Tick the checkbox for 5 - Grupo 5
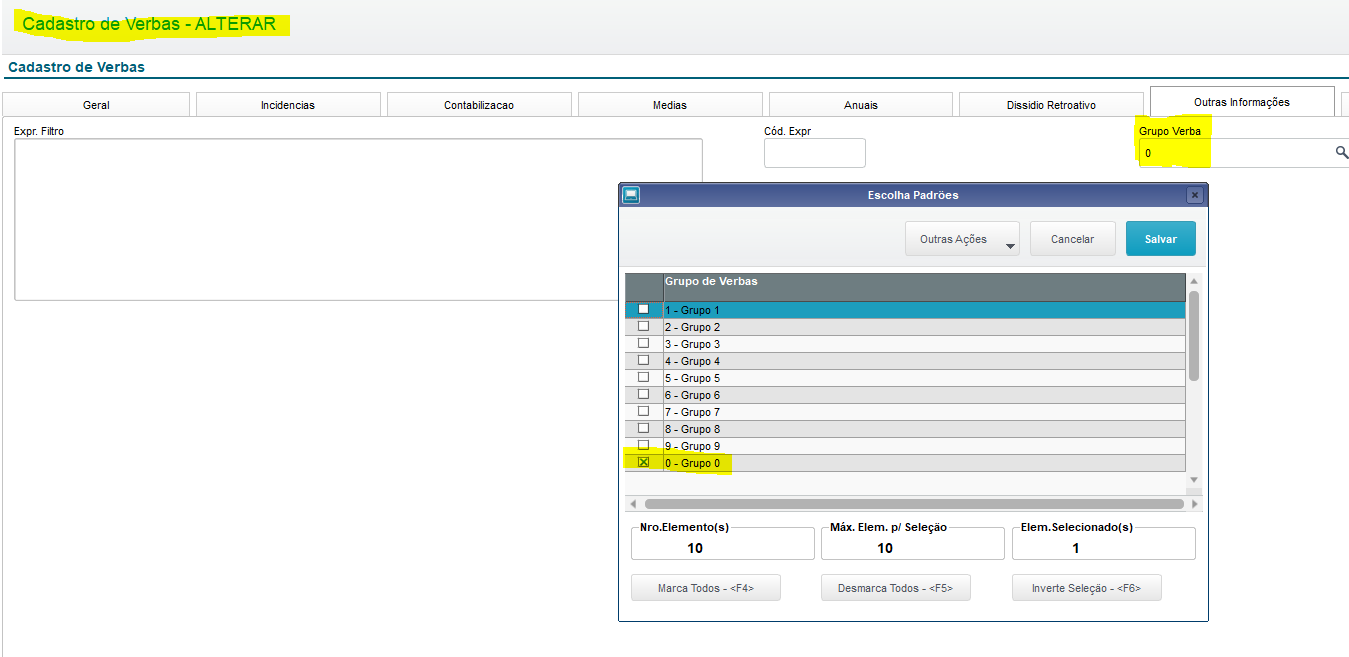The width and height of the screenshot is (1349, 657). click(x=643, y=378)
